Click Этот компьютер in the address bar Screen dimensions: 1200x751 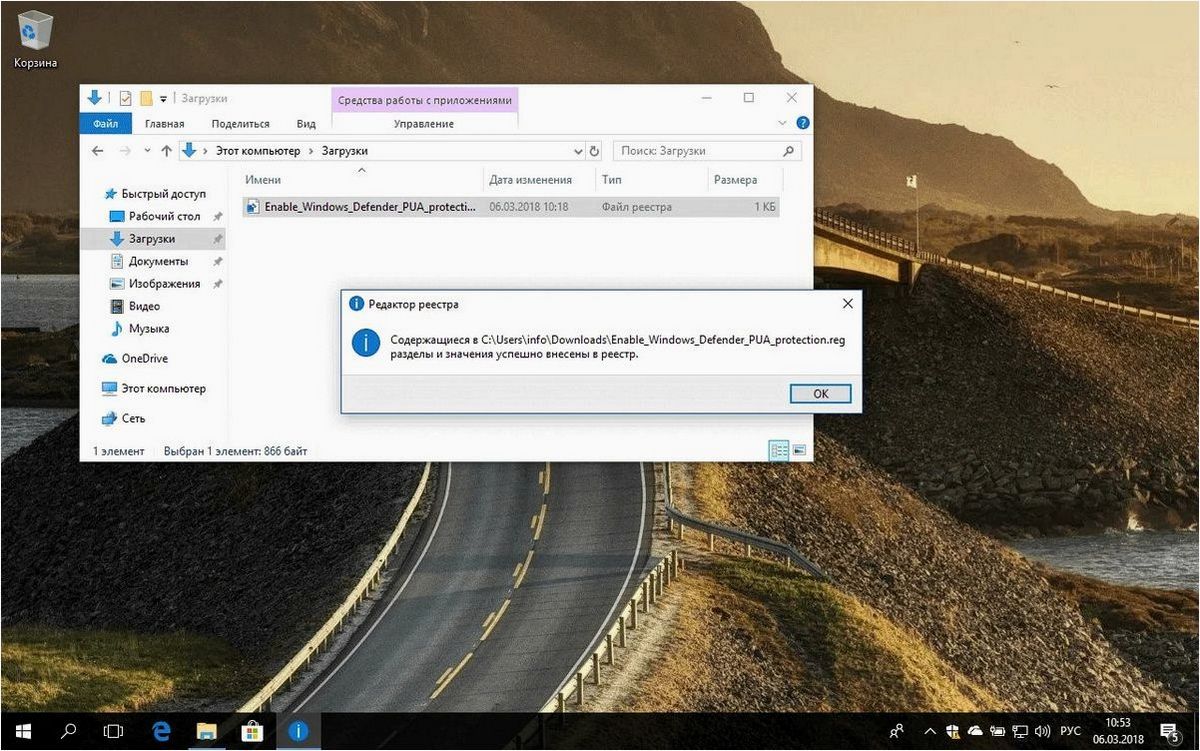pos(258,151)
